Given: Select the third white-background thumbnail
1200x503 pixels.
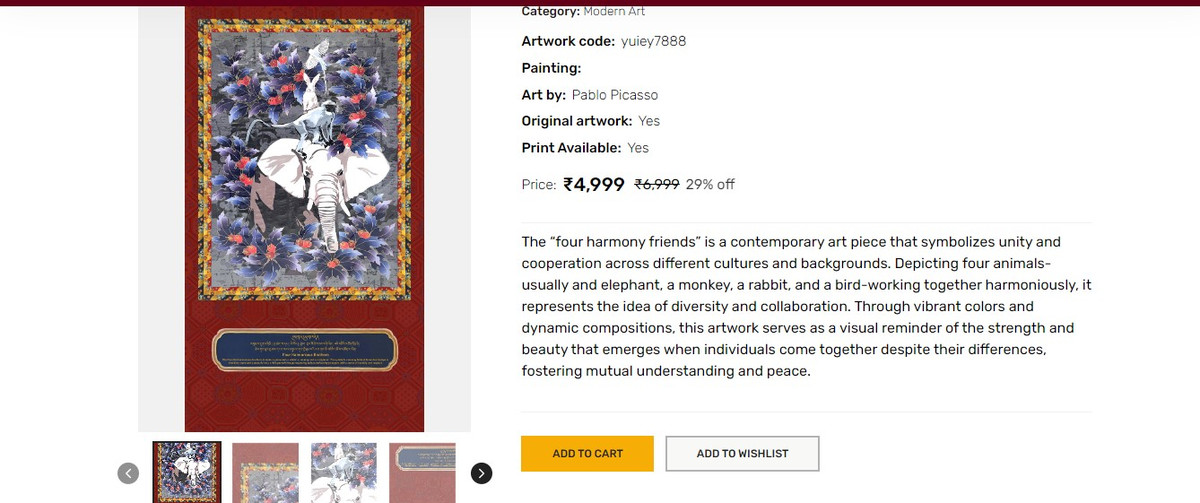Looking at the screenshot, I should pyautogui.click(x=344, y=472).
